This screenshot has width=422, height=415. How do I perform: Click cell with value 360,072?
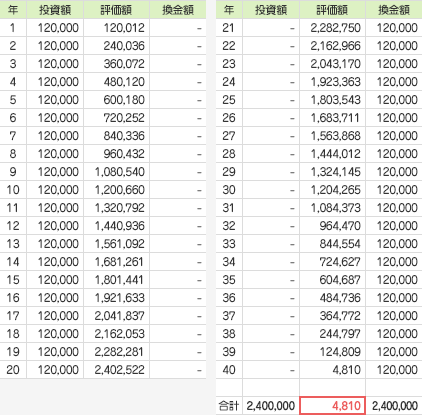117,64
